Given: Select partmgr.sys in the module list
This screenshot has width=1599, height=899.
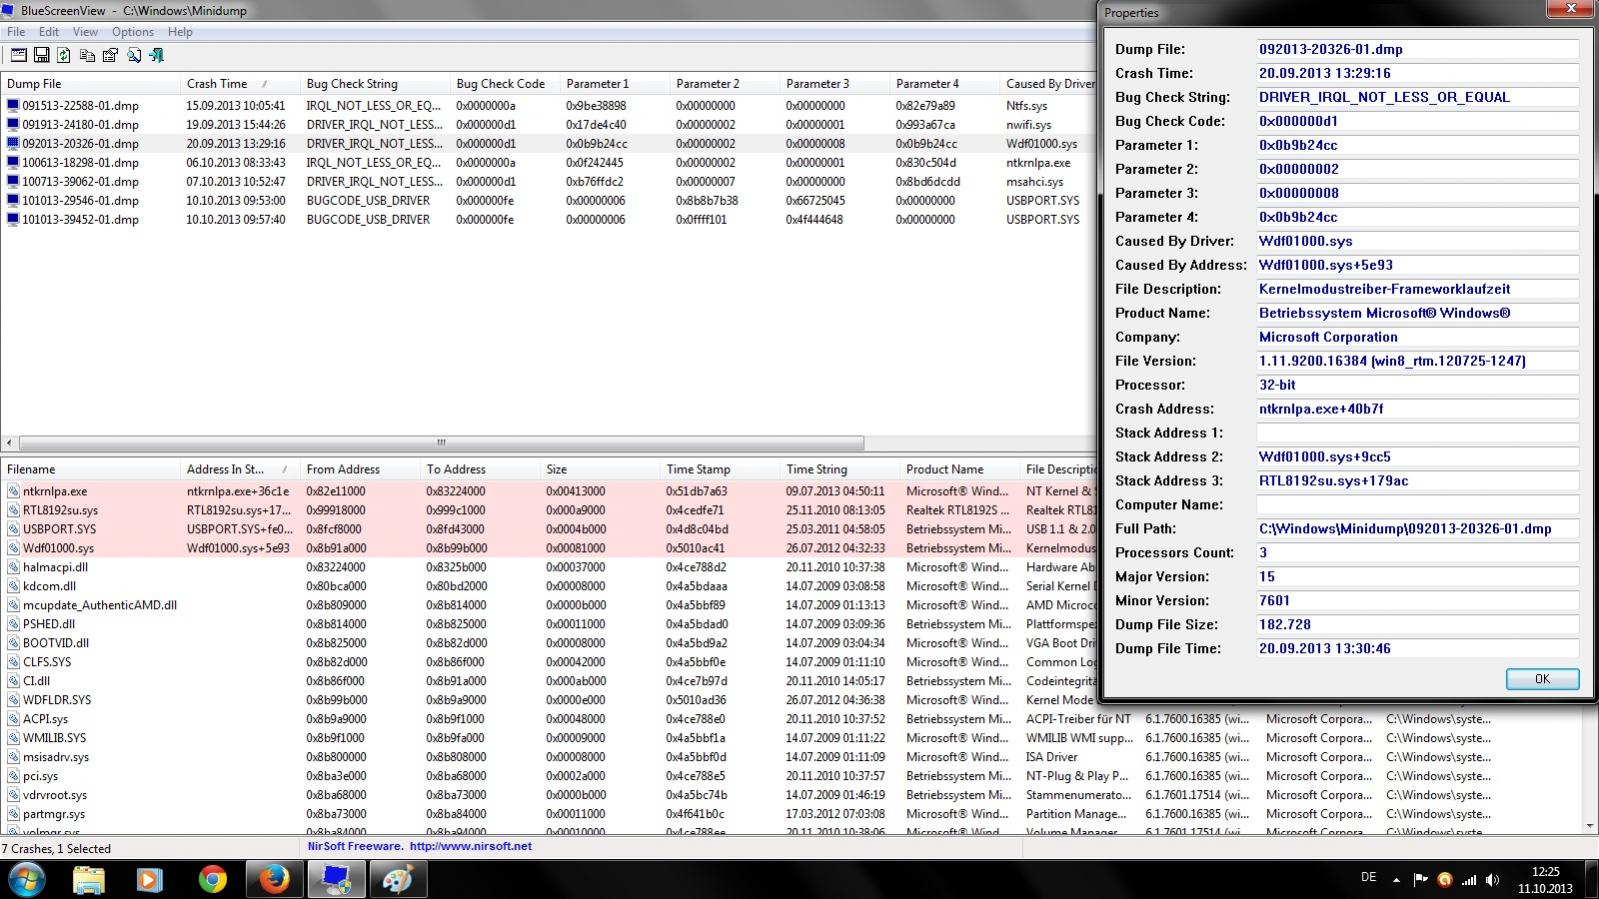Looking at the screenshot, I should coord(55,814).
